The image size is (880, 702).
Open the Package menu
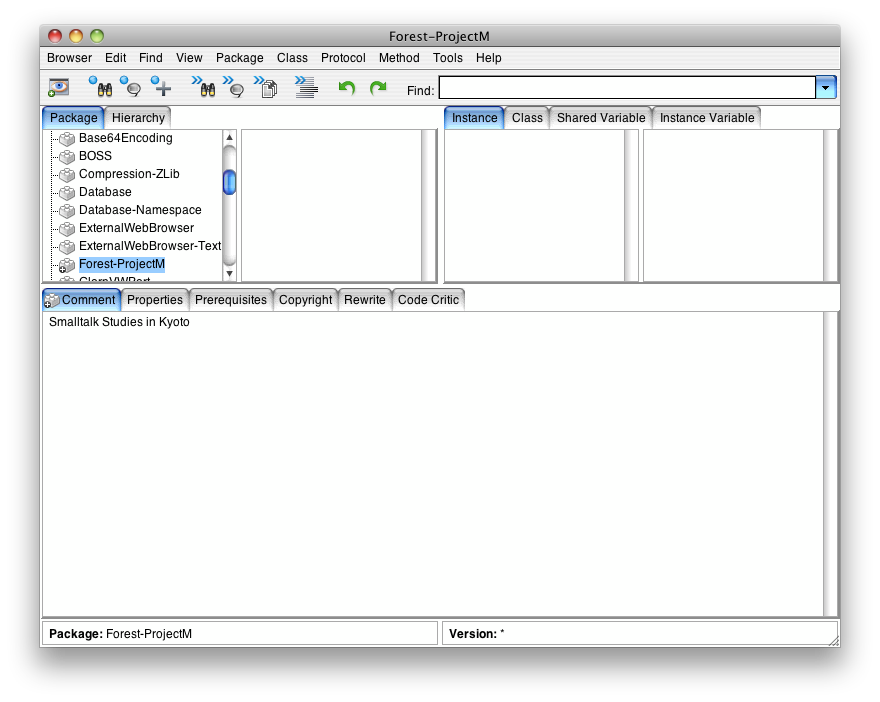[x=240, y=58]
